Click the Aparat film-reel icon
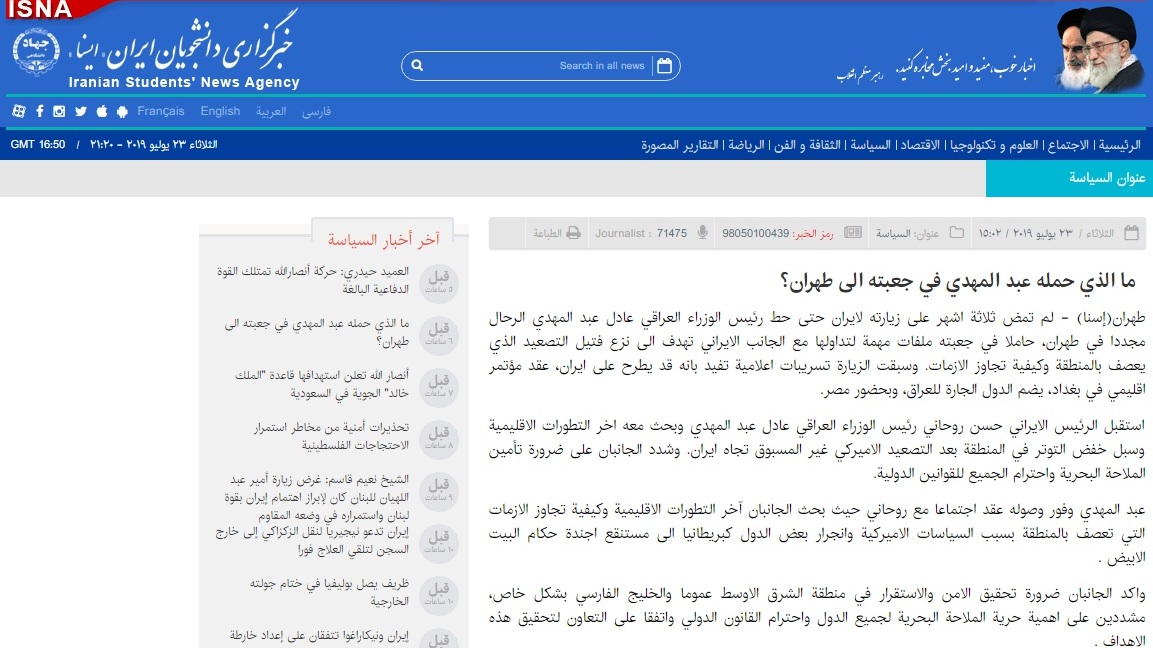This screenshot has height=648, width=1153. coord(18,112)
